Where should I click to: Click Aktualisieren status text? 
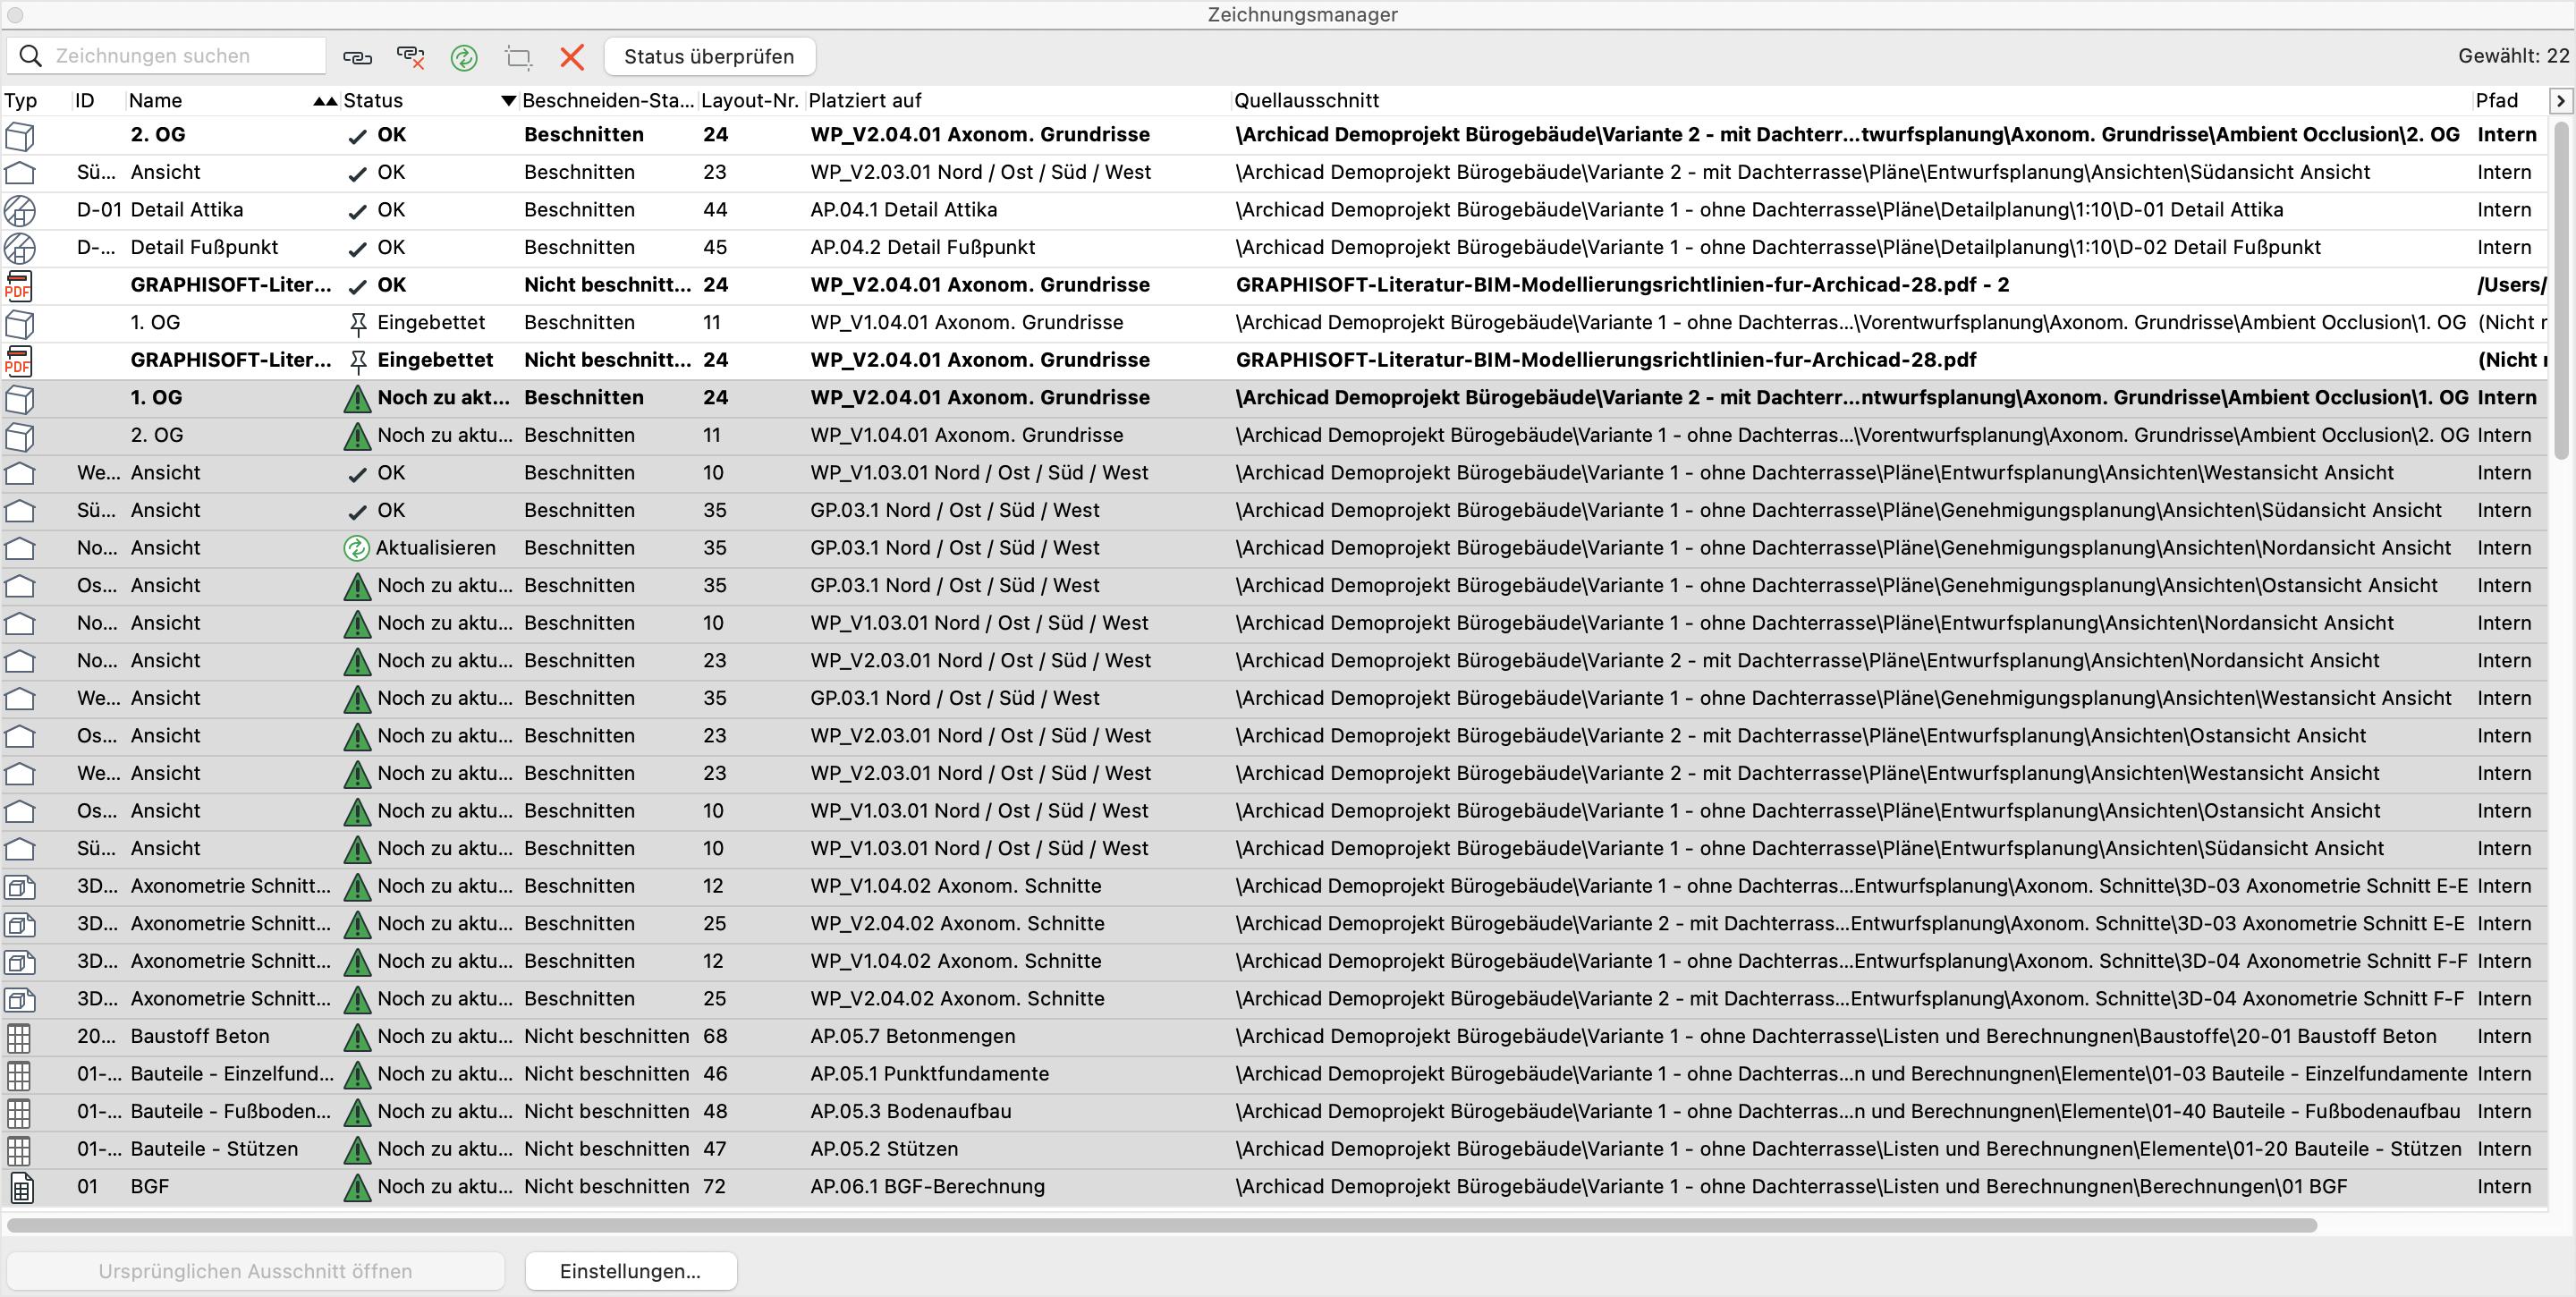[435, 548]
